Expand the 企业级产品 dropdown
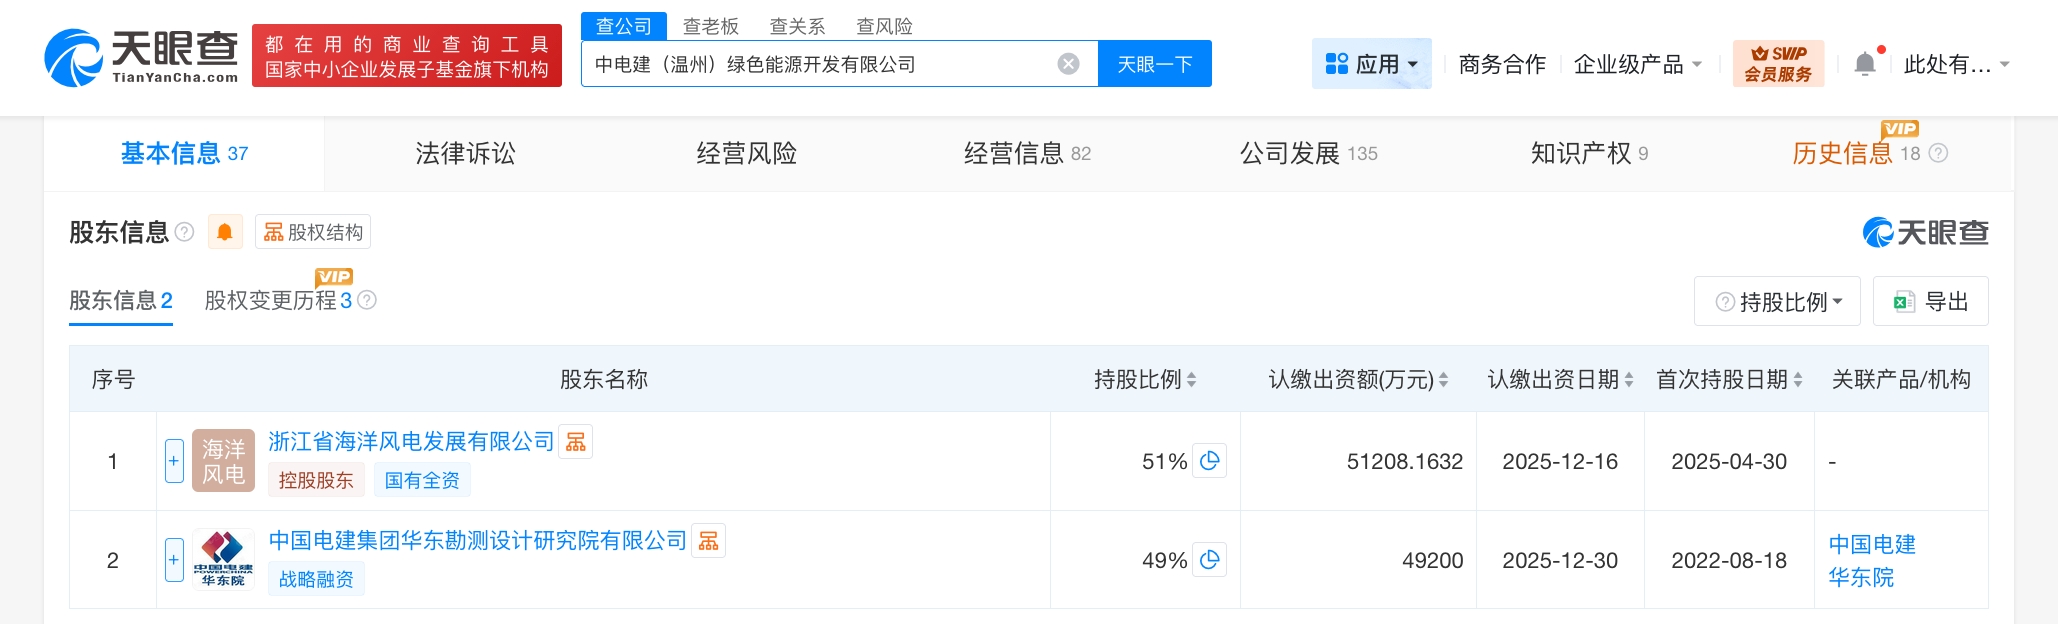Image resolution: width=2058 pixels, height=624 pixels. point(1637,64)
